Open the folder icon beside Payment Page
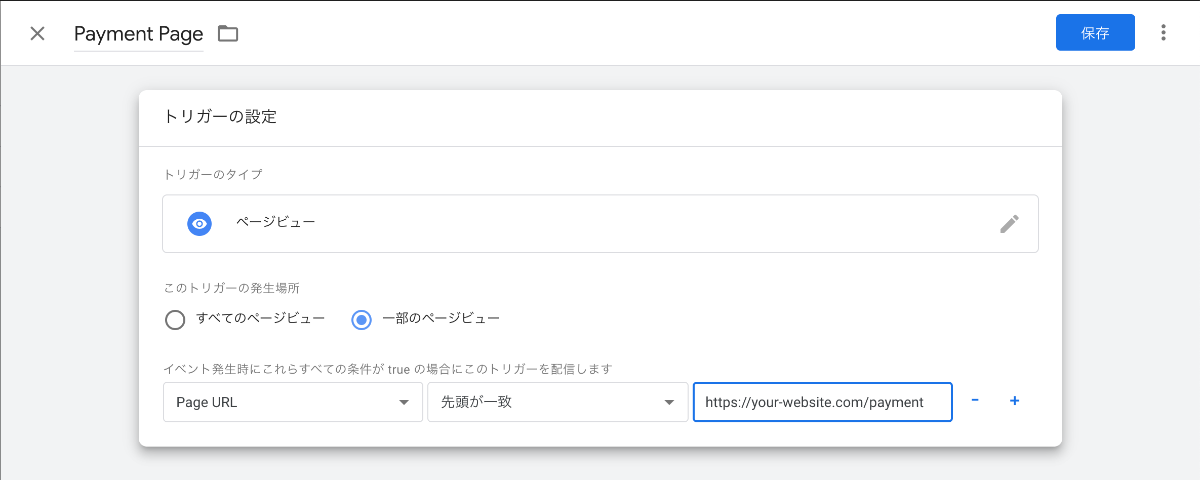The width and height of the screenshot is (1200, 480). 228,33
